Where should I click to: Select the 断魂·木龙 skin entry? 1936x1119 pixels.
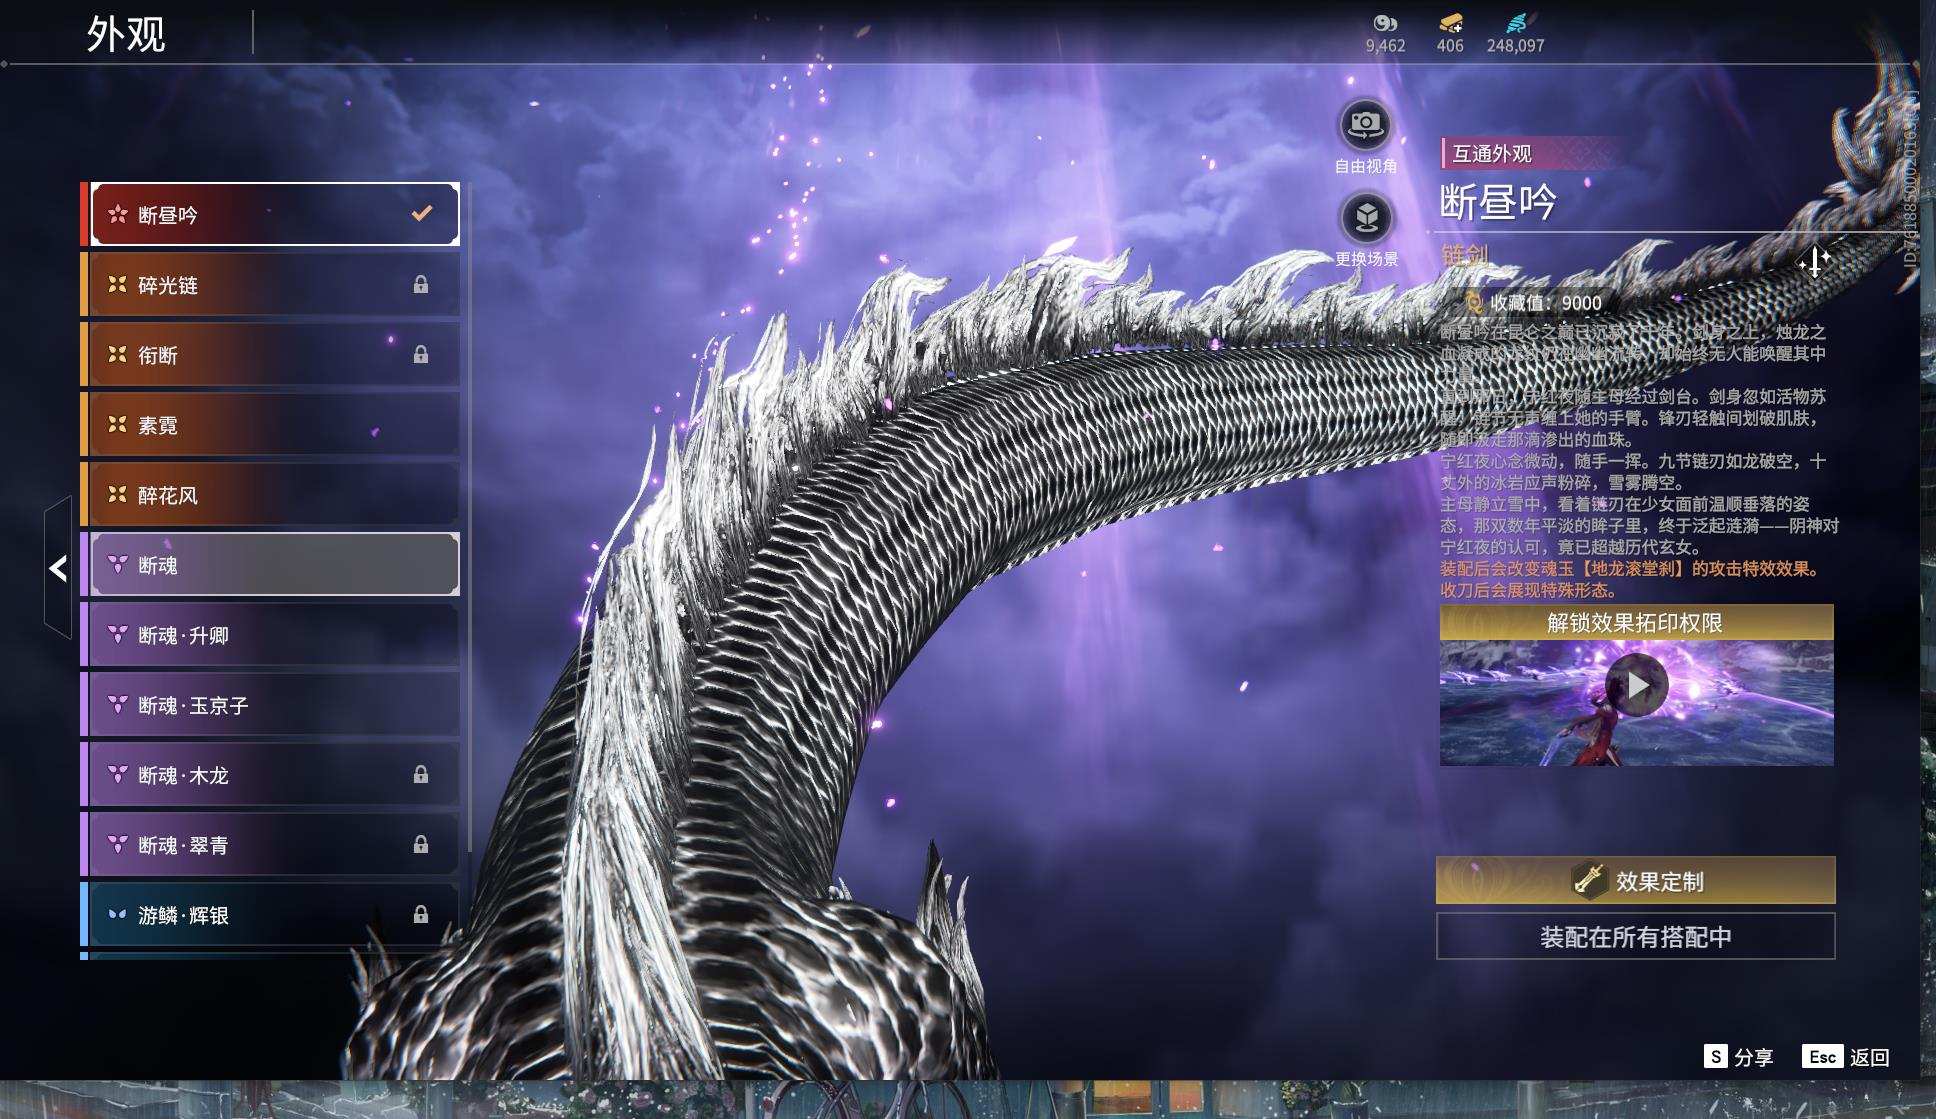[x=275, y=774]
